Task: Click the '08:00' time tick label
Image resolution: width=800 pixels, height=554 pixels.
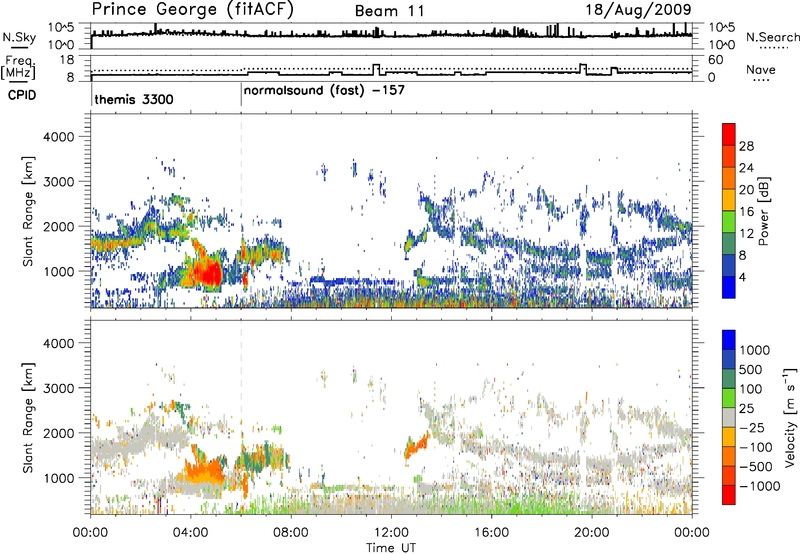Action: click(x=291, y=533)
